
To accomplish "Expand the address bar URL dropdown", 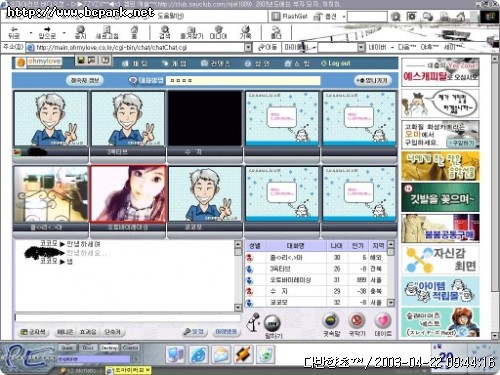I will pos(248,48).
